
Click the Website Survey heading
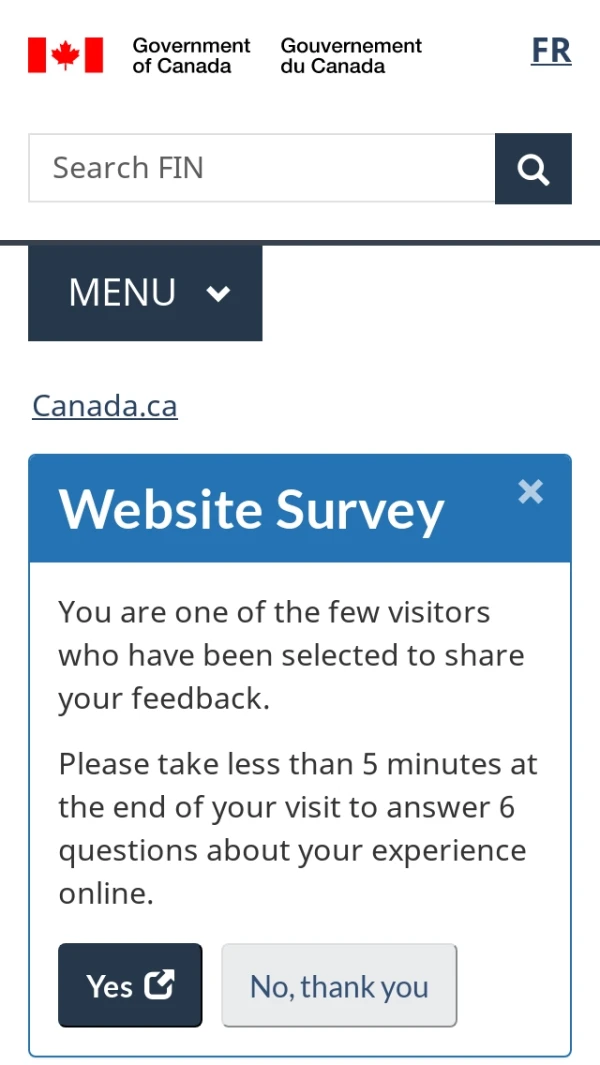(251, 510)
